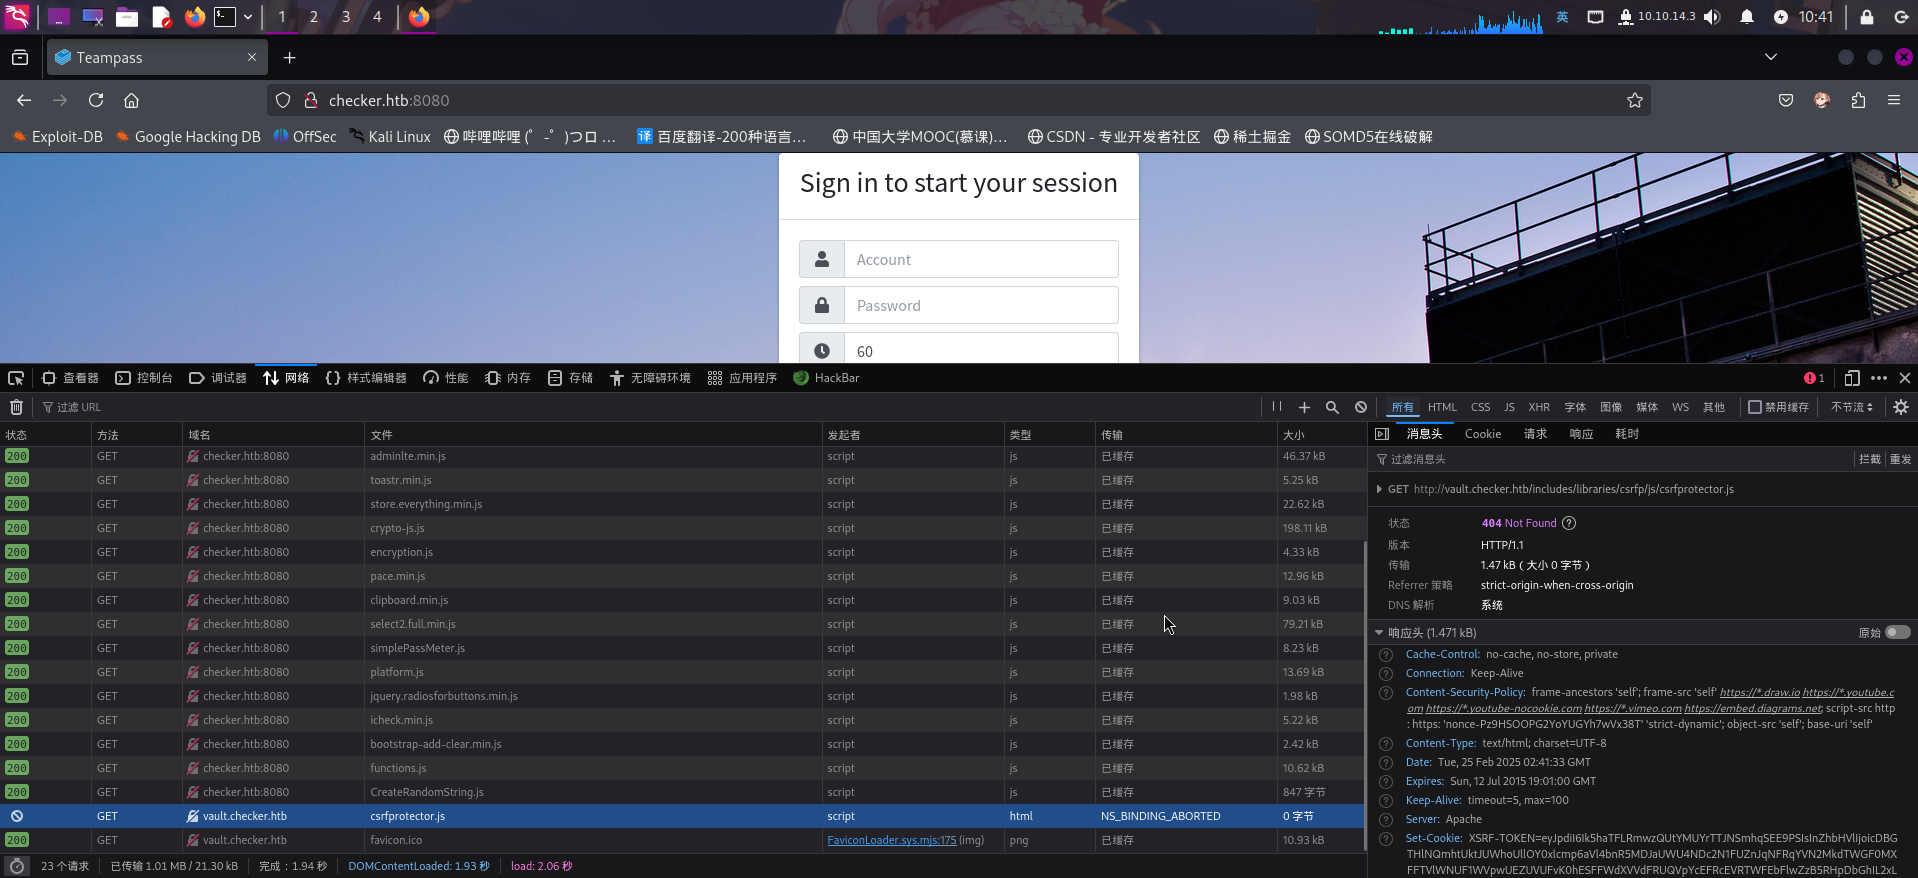Click the element picker icon in devtools
The width and height of the screenshot is (1918, 878).
16,378
